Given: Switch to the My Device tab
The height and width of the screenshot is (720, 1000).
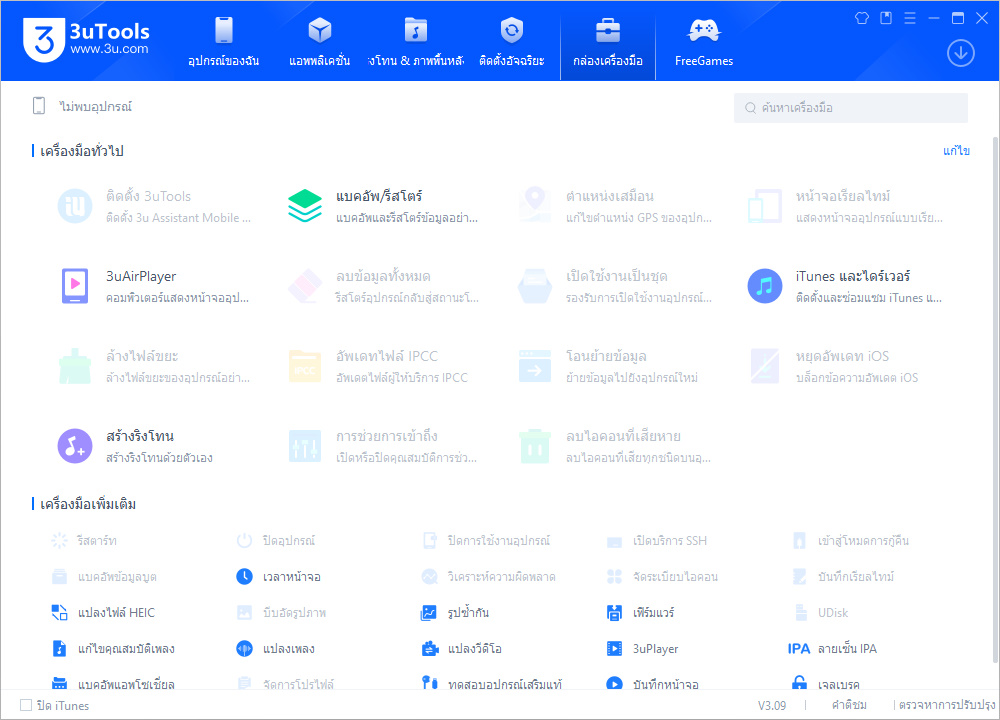Looking at the screenshot, I should point(223,41).
